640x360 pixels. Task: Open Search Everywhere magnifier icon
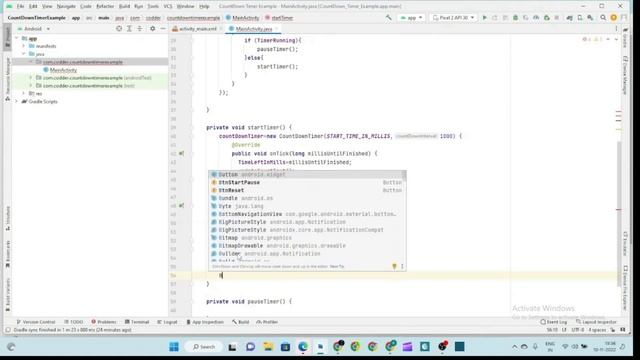[603, 18]
